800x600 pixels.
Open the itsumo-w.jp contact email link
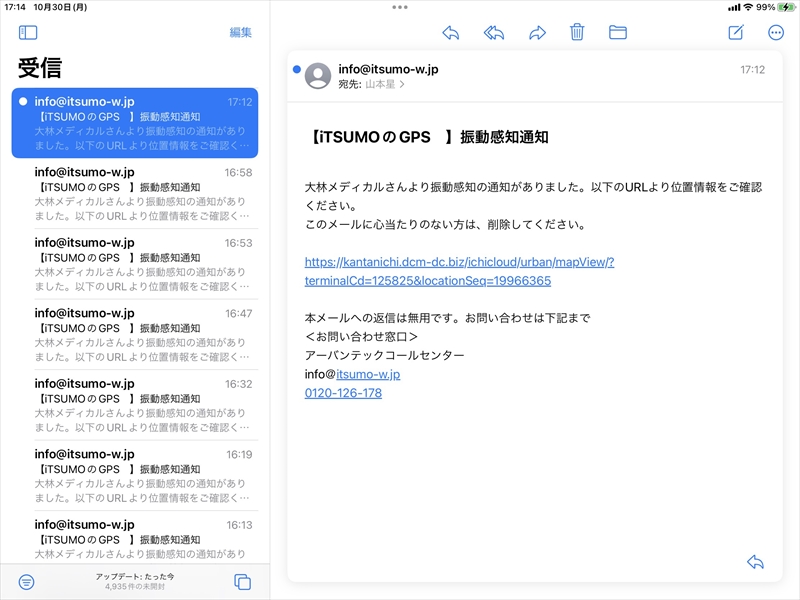(368, 374)
